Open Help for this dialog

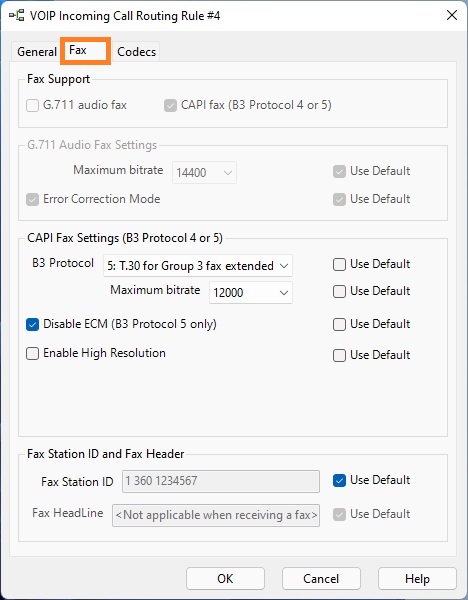coord(417,579)
